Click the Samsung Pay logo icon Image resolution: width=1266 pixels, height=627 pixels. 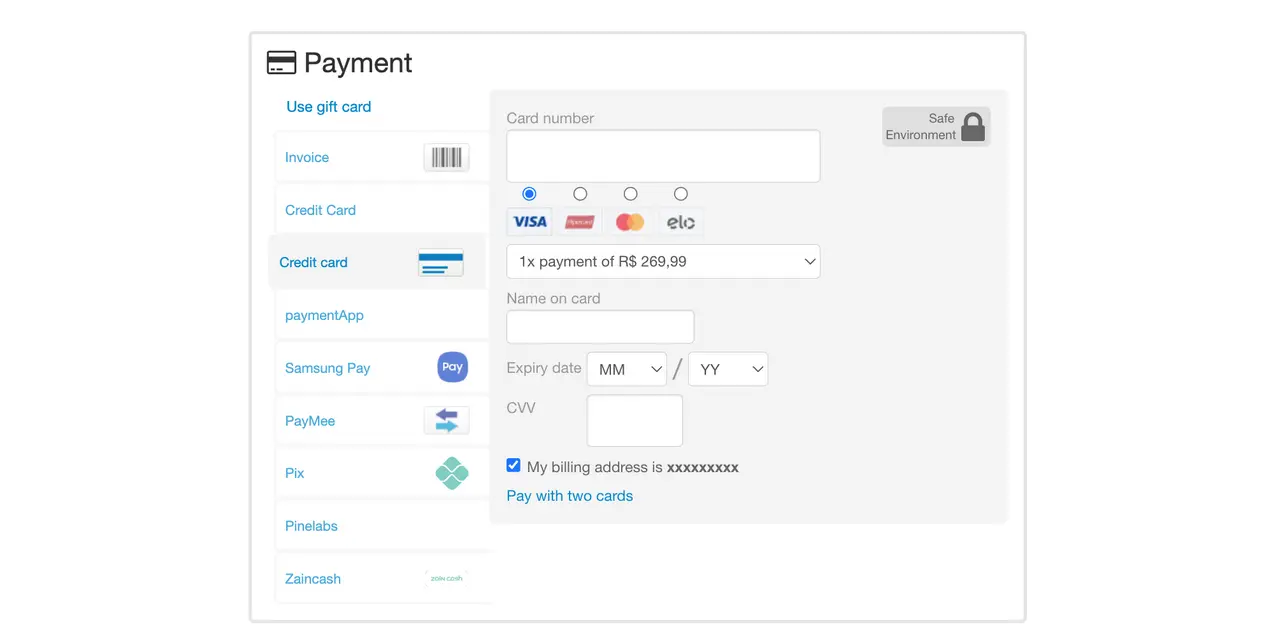[x=452, y=367]
